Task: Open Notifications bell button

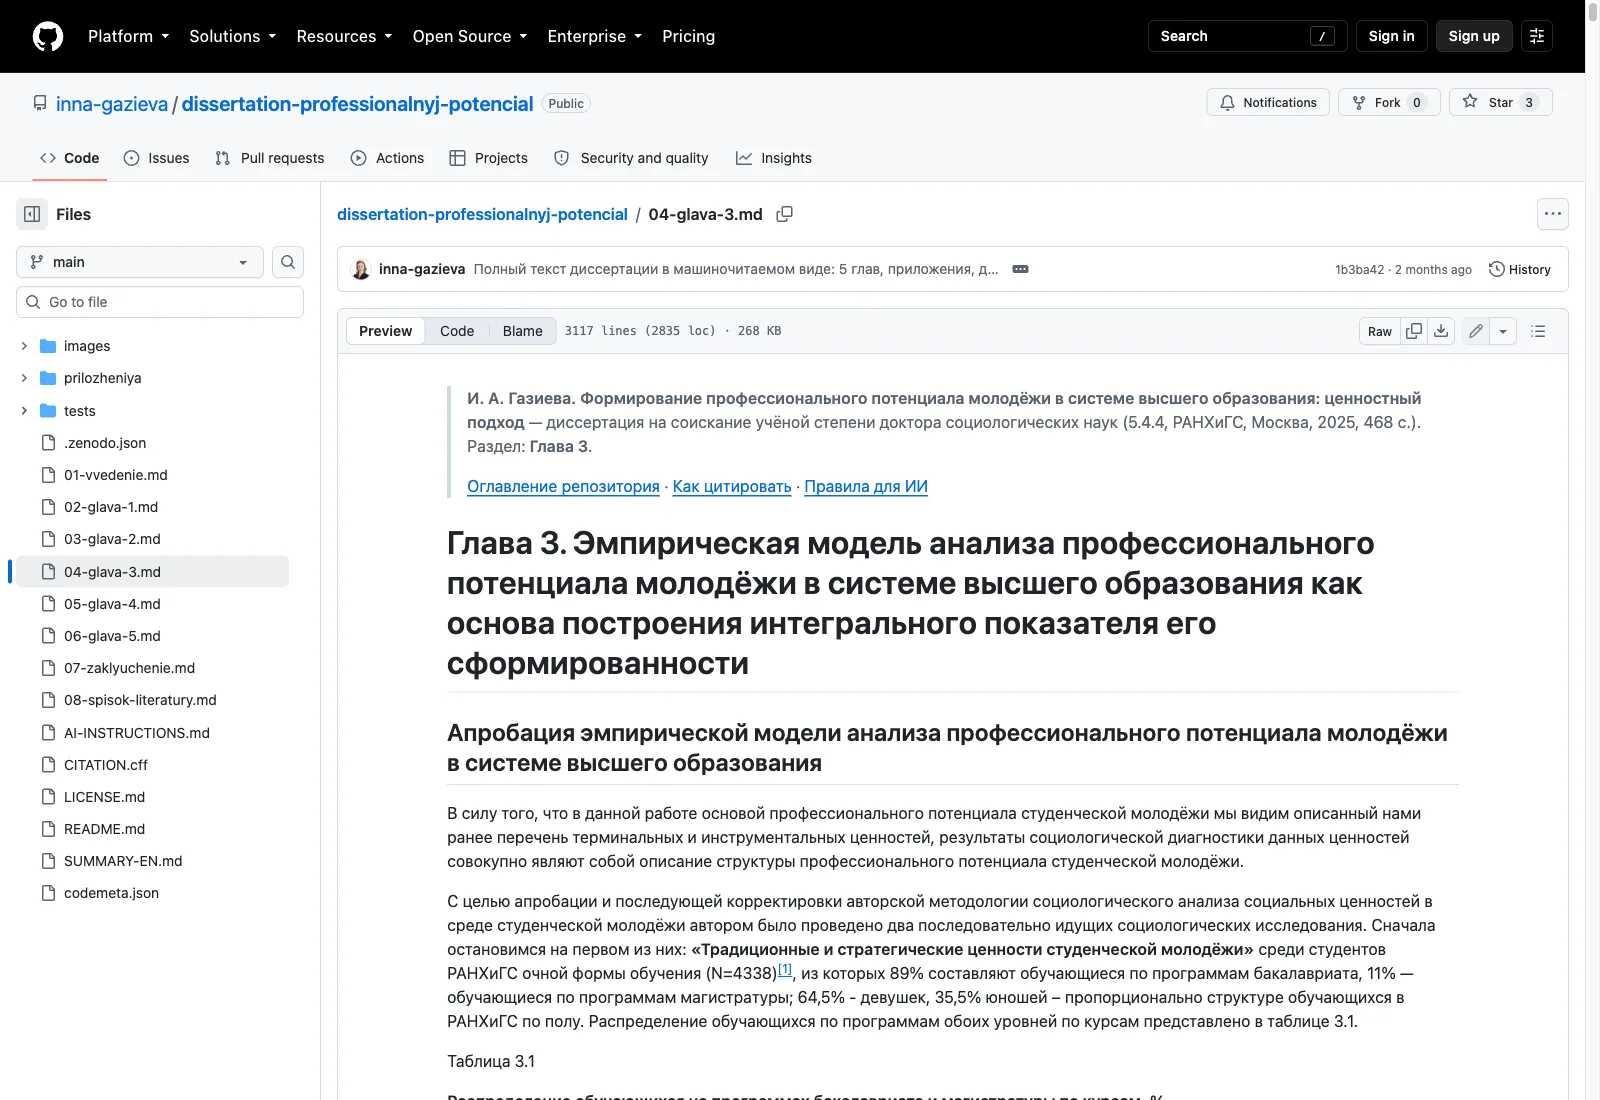Action: pyautogui.click(x=1268, y=102)
